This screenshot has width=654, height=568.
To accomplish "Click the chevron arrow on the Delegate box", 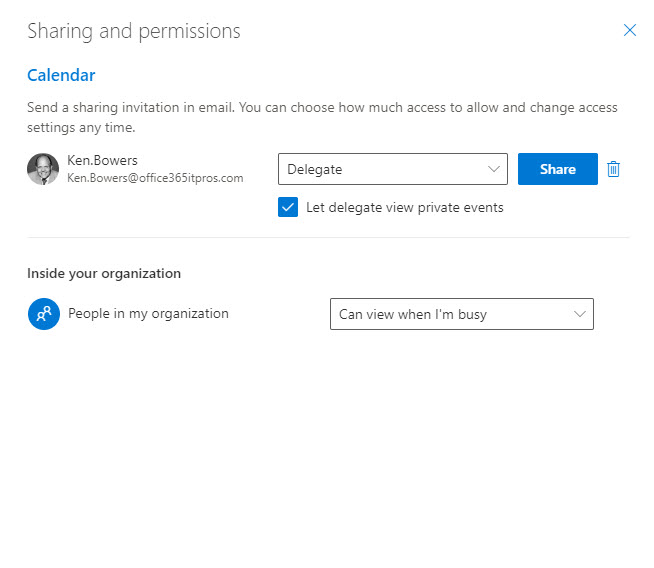I will [493, 169].
